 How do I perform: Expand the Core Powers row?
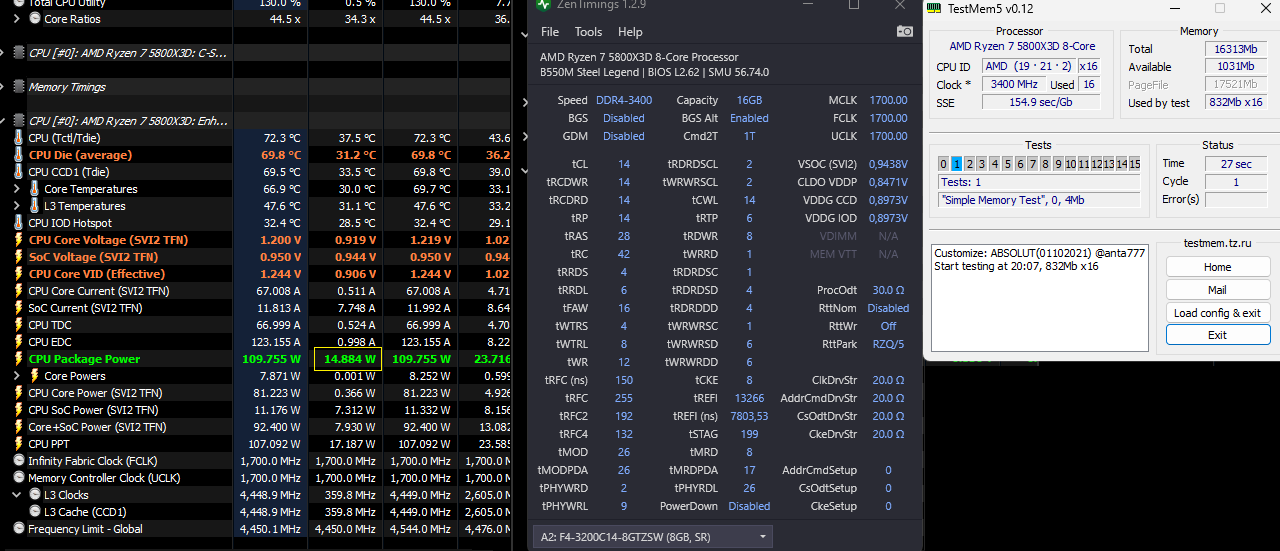coord(16,376)
